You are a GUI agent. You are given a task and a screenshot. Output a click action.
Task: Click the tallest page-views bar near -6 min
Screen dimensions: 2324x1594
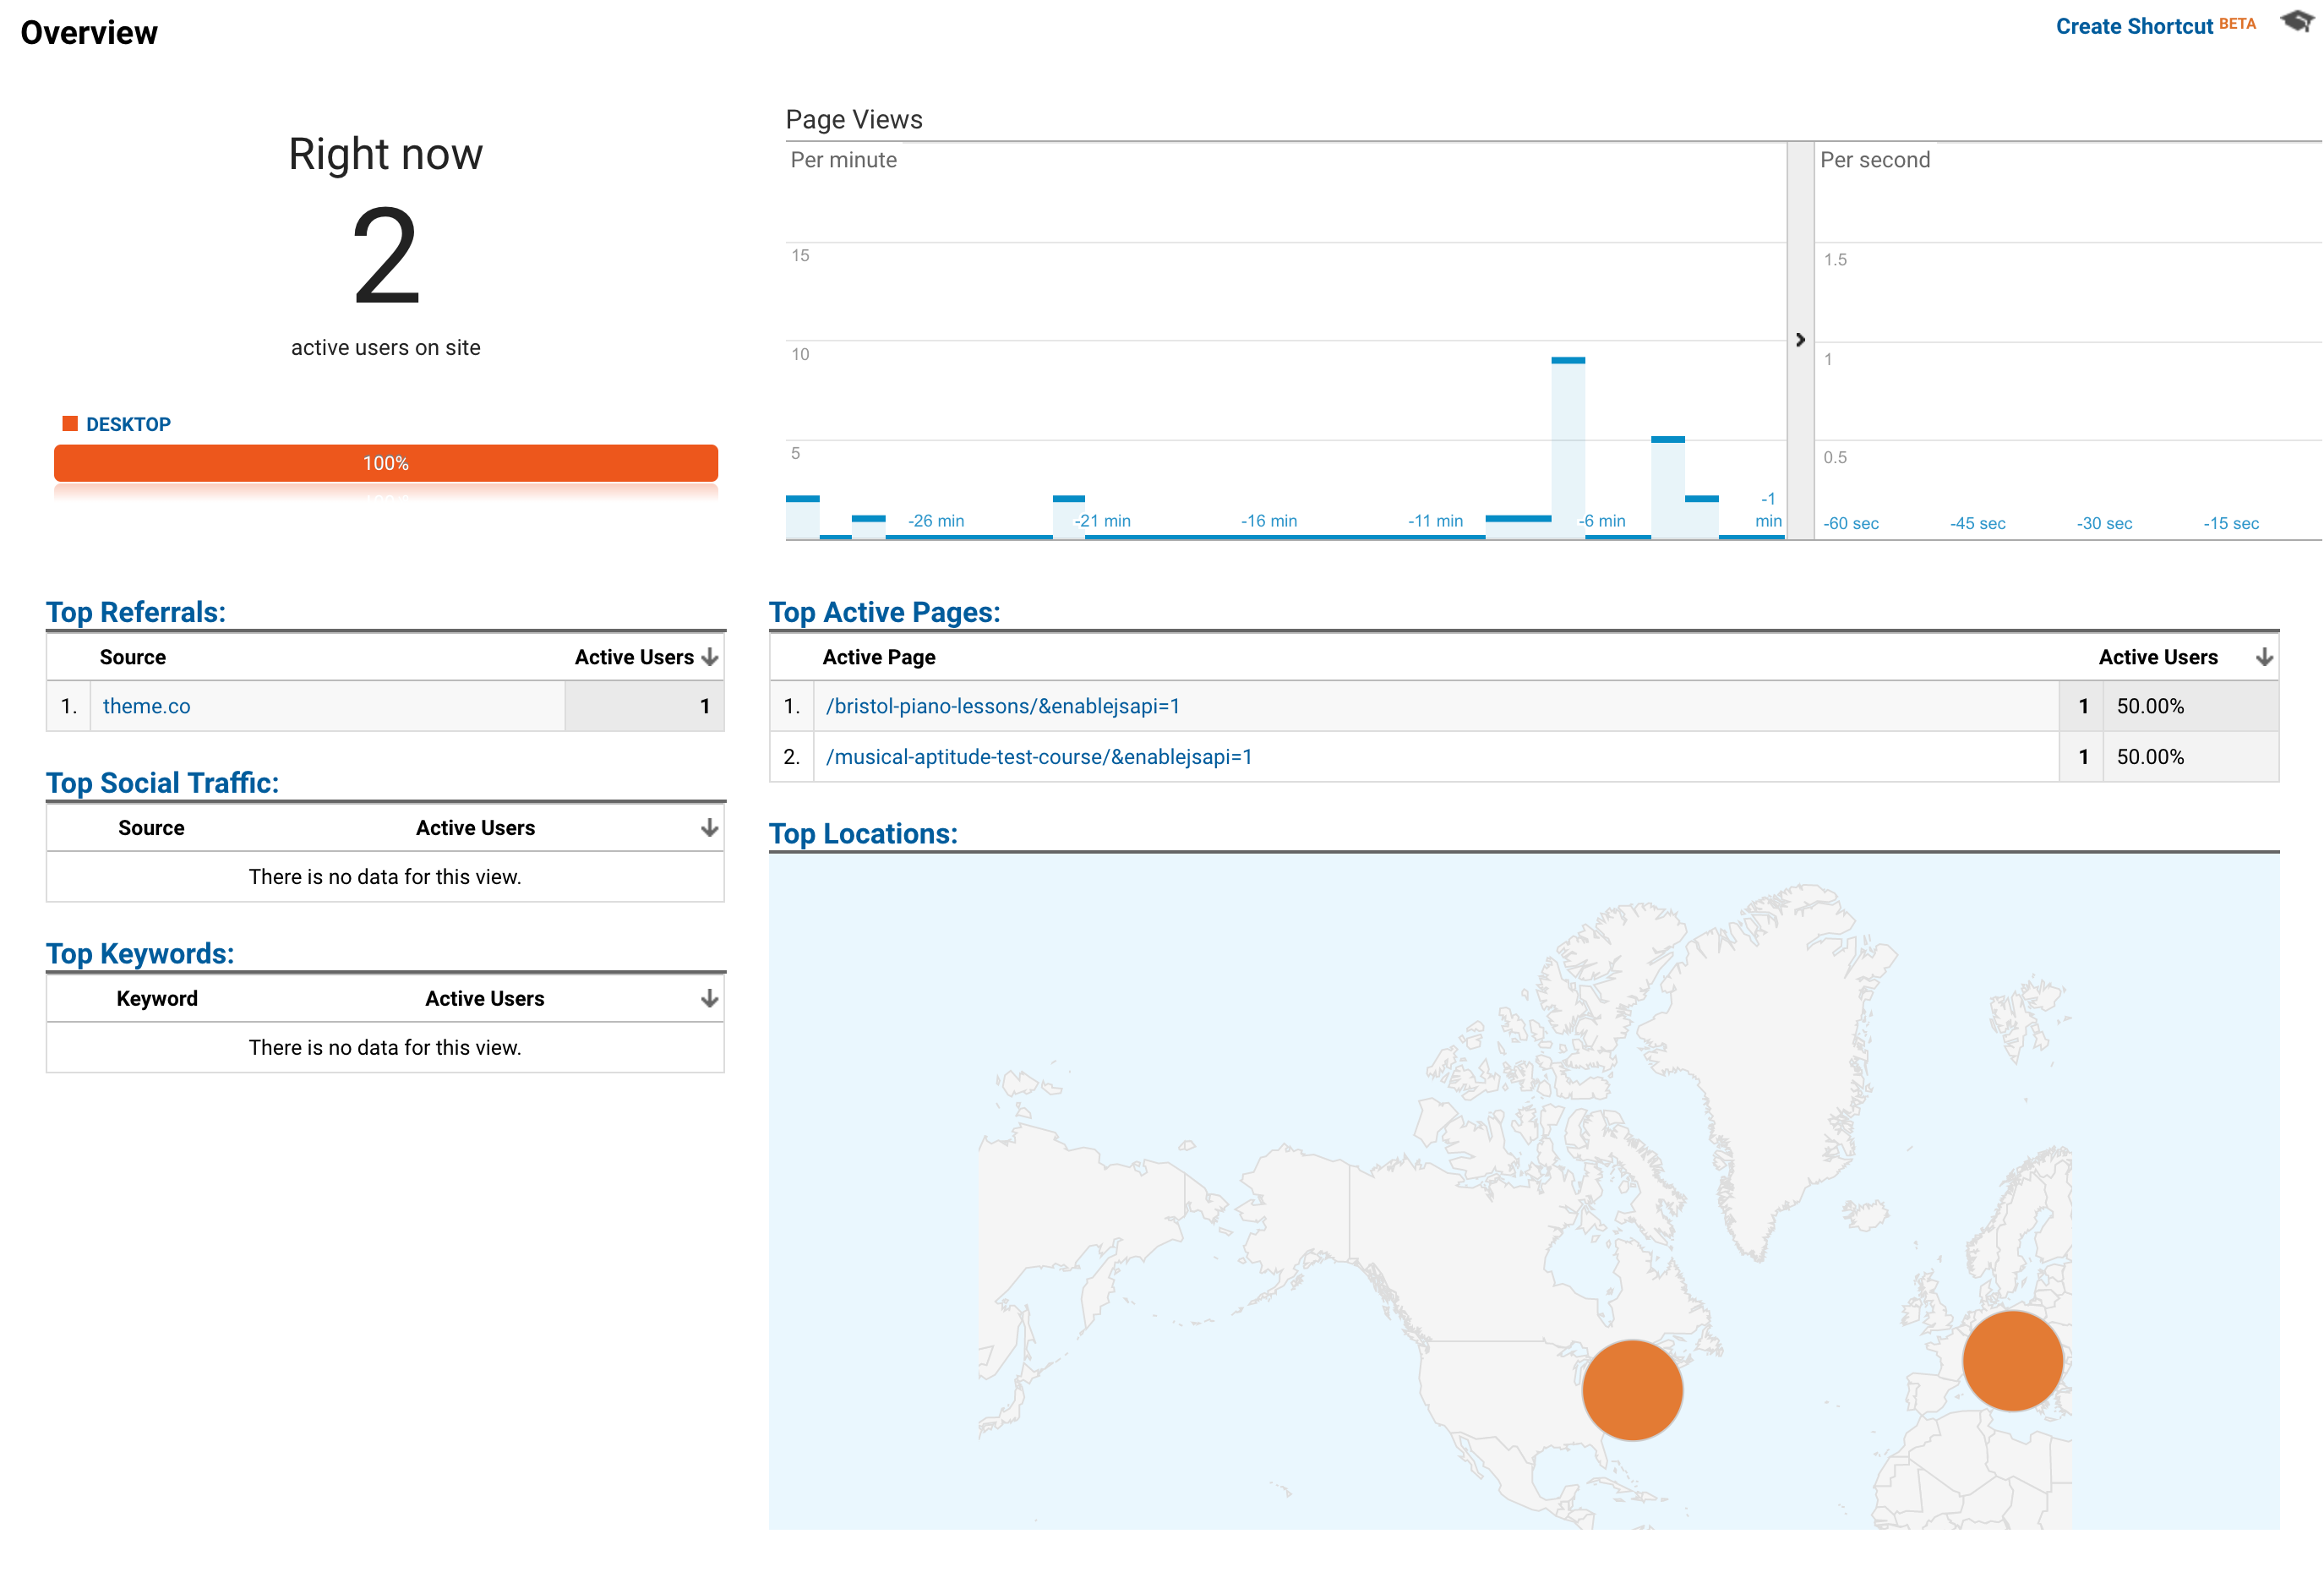point(1568,440)
